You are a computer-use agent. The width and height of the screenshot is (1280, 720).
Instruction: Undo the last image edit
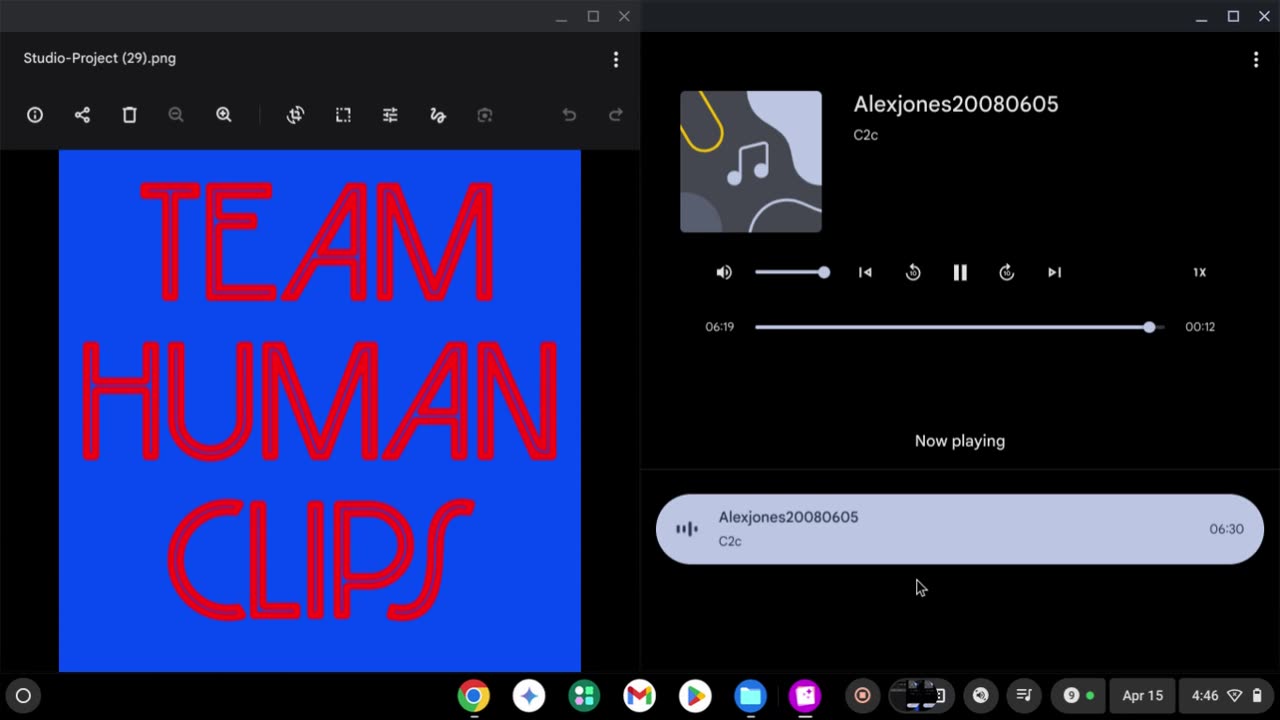point(569,115)
